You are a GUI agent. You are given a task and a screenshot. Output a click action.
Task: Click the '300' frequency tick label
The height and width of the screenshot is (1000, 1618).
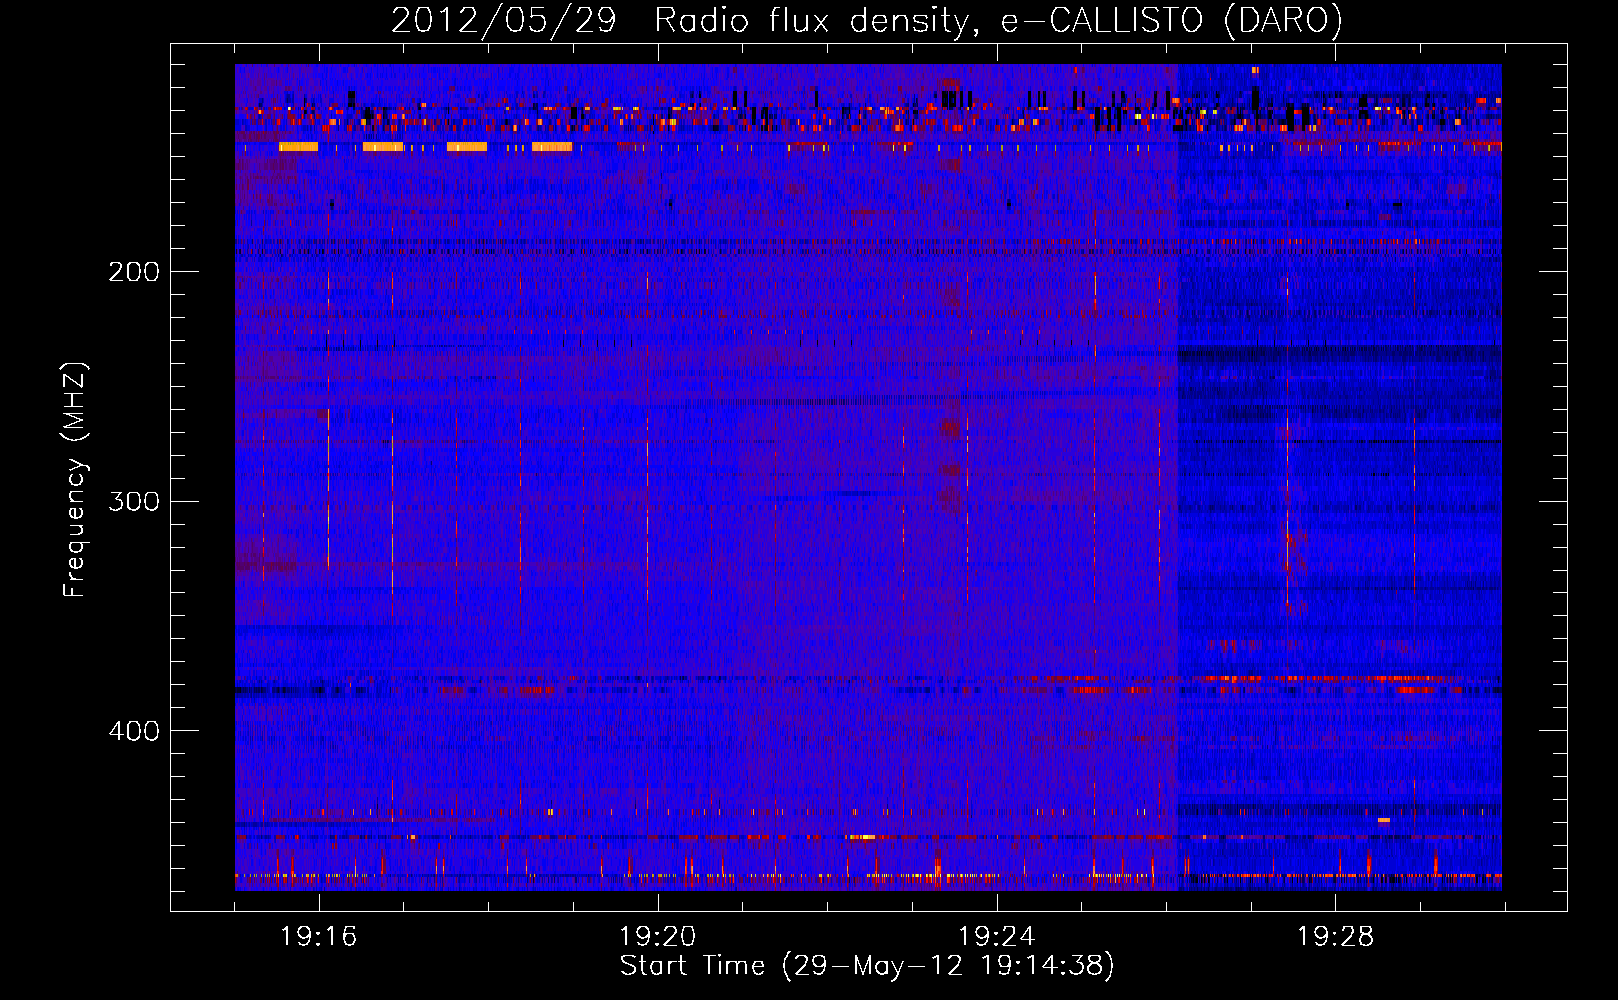(134, 501)
